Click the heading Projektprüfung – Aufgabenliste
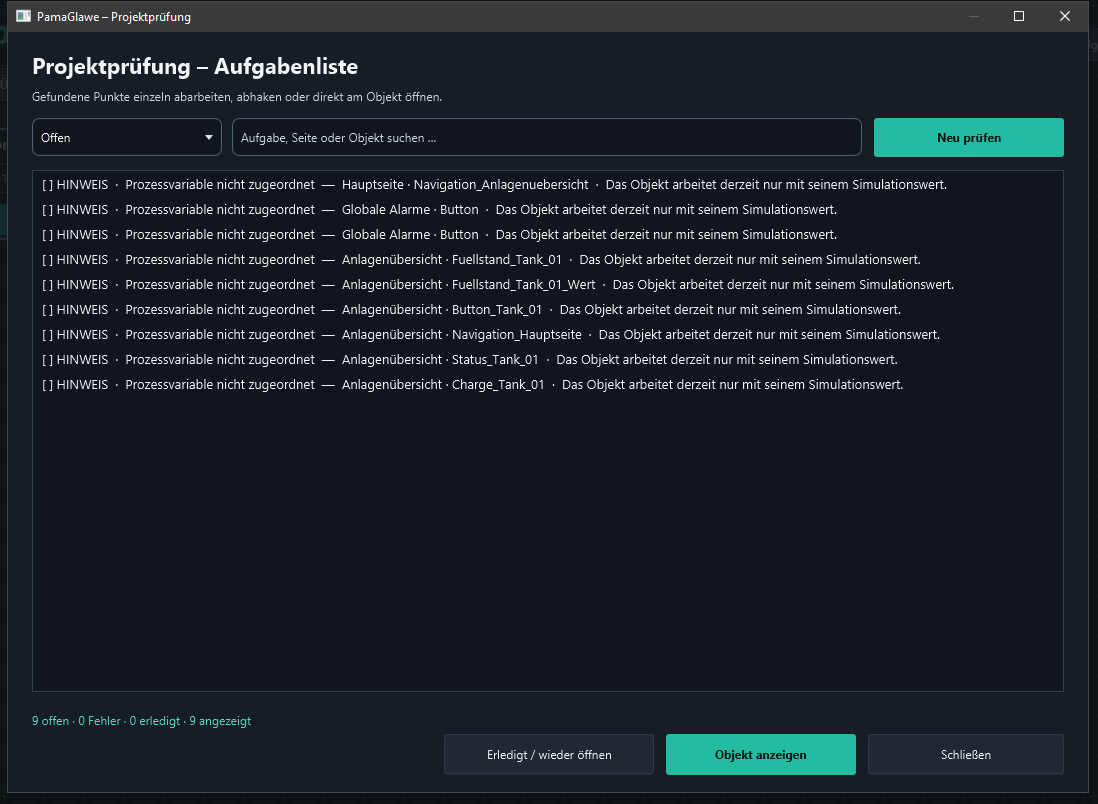This screenshot has height=804, width=1098. tap(195, 67)
